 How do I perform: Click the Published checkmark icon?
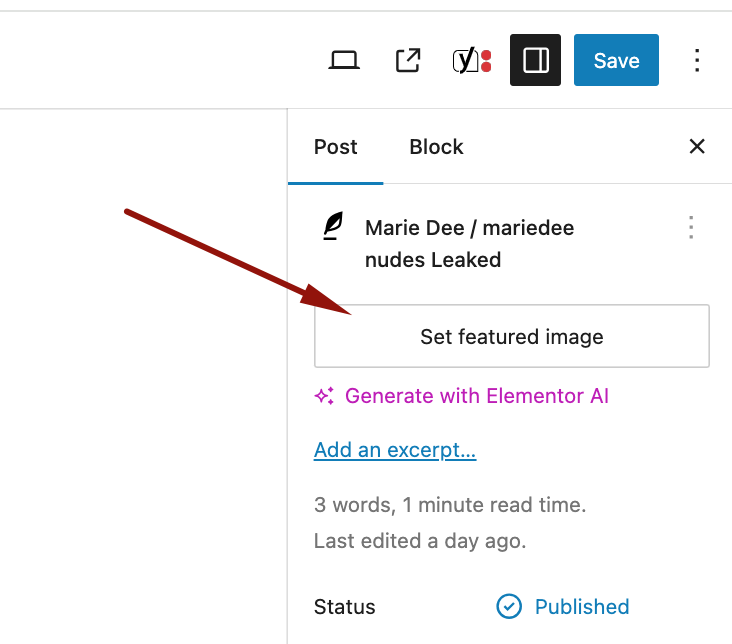pos(509,607)
